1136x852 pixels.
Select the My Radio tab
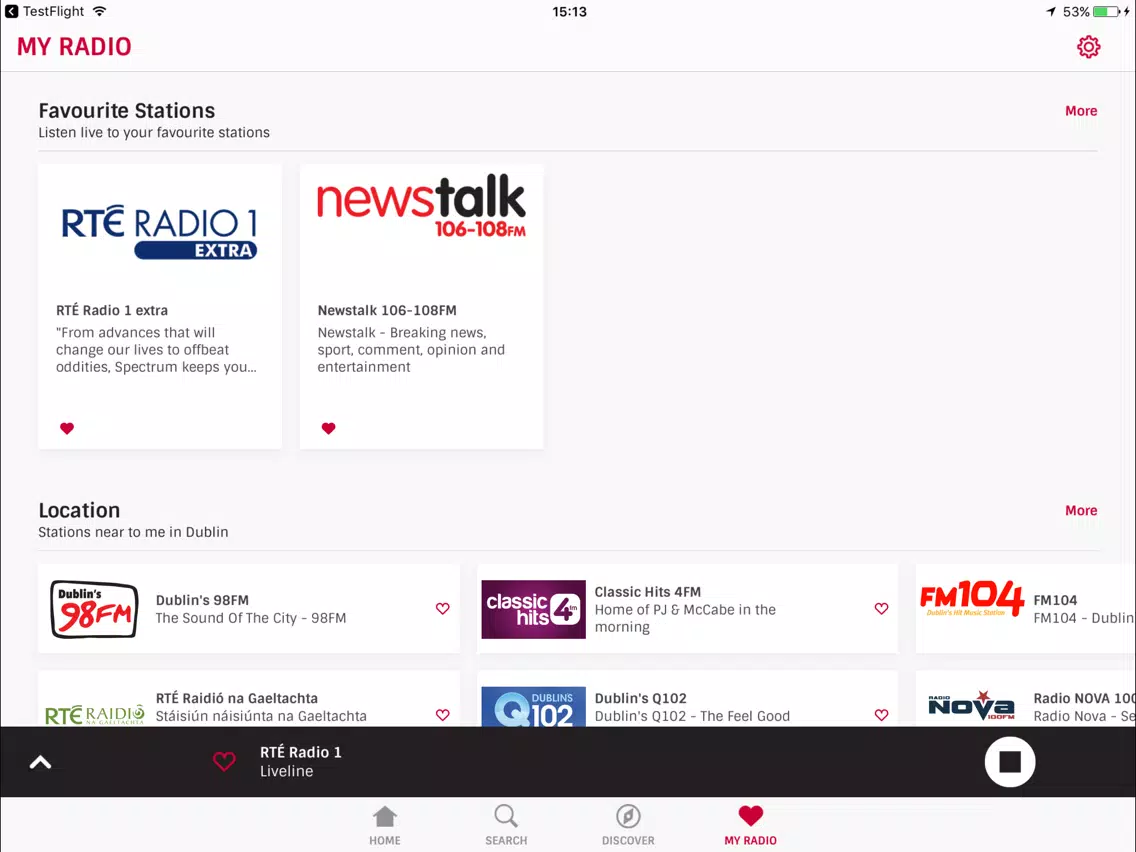click(751, 826)
